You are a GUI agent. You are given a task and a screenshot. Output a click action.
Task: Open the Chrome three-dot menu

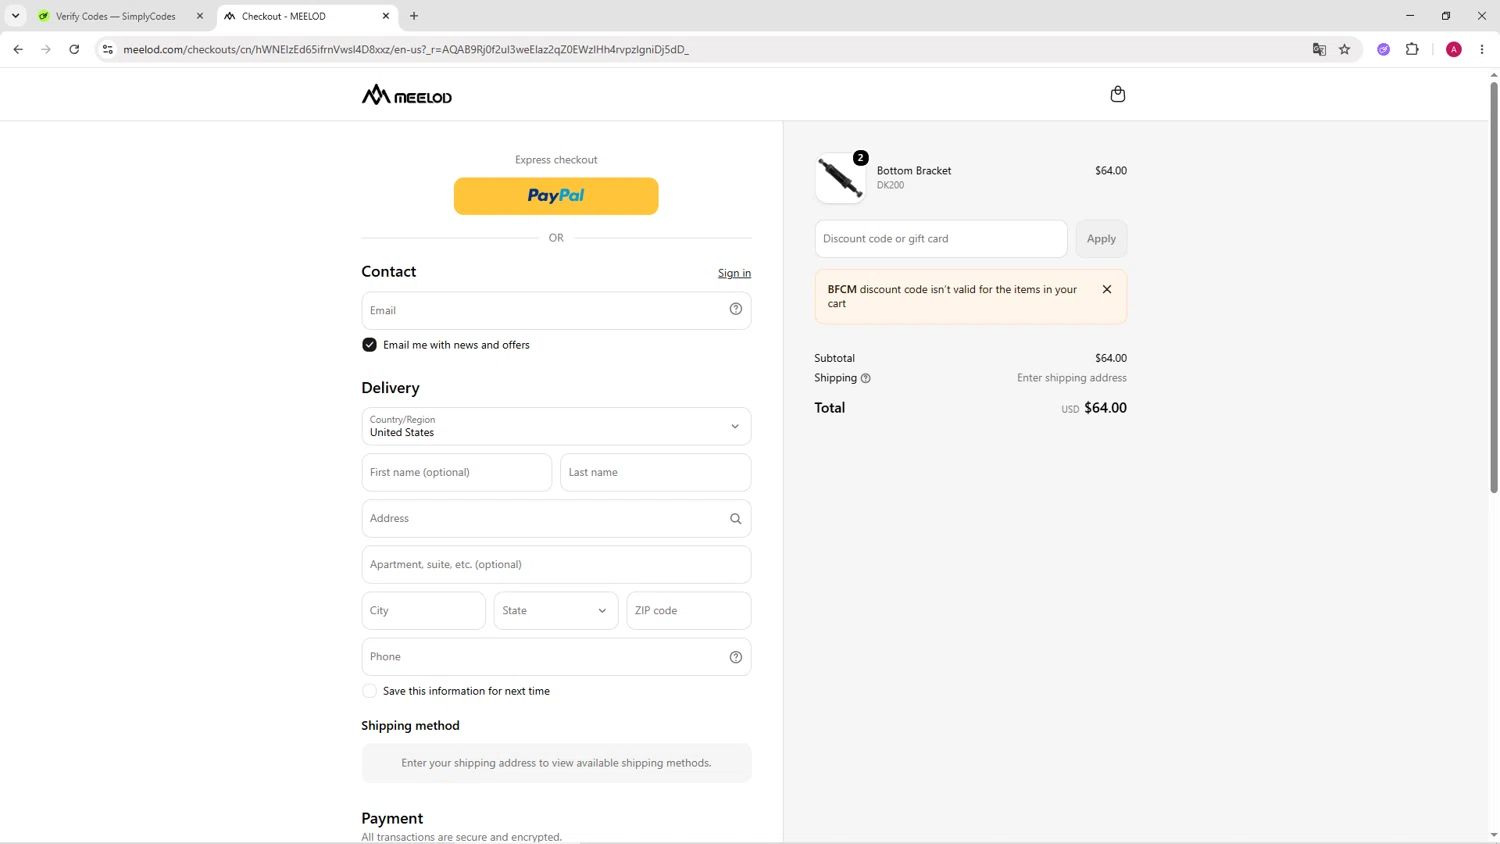tap(1482, 49)
